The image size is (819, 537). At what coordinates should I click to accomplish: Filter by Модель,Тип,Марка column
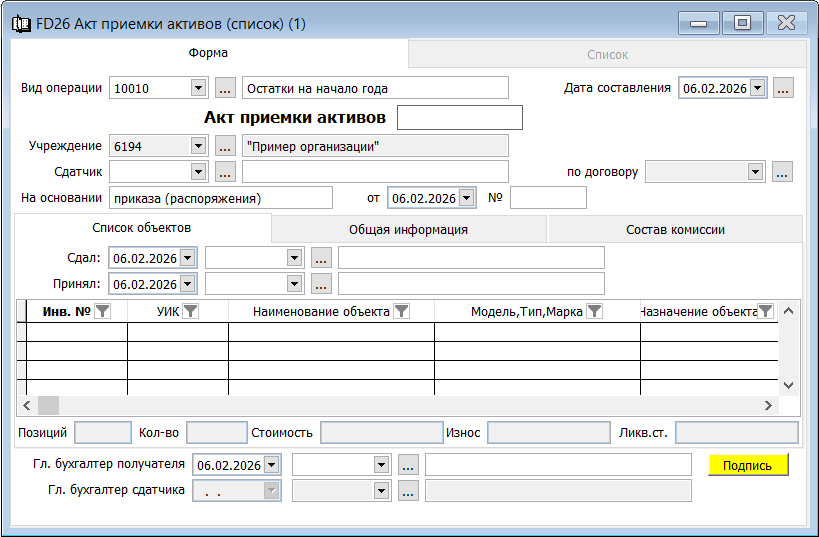pyautogui.click(x=594, y=312)
